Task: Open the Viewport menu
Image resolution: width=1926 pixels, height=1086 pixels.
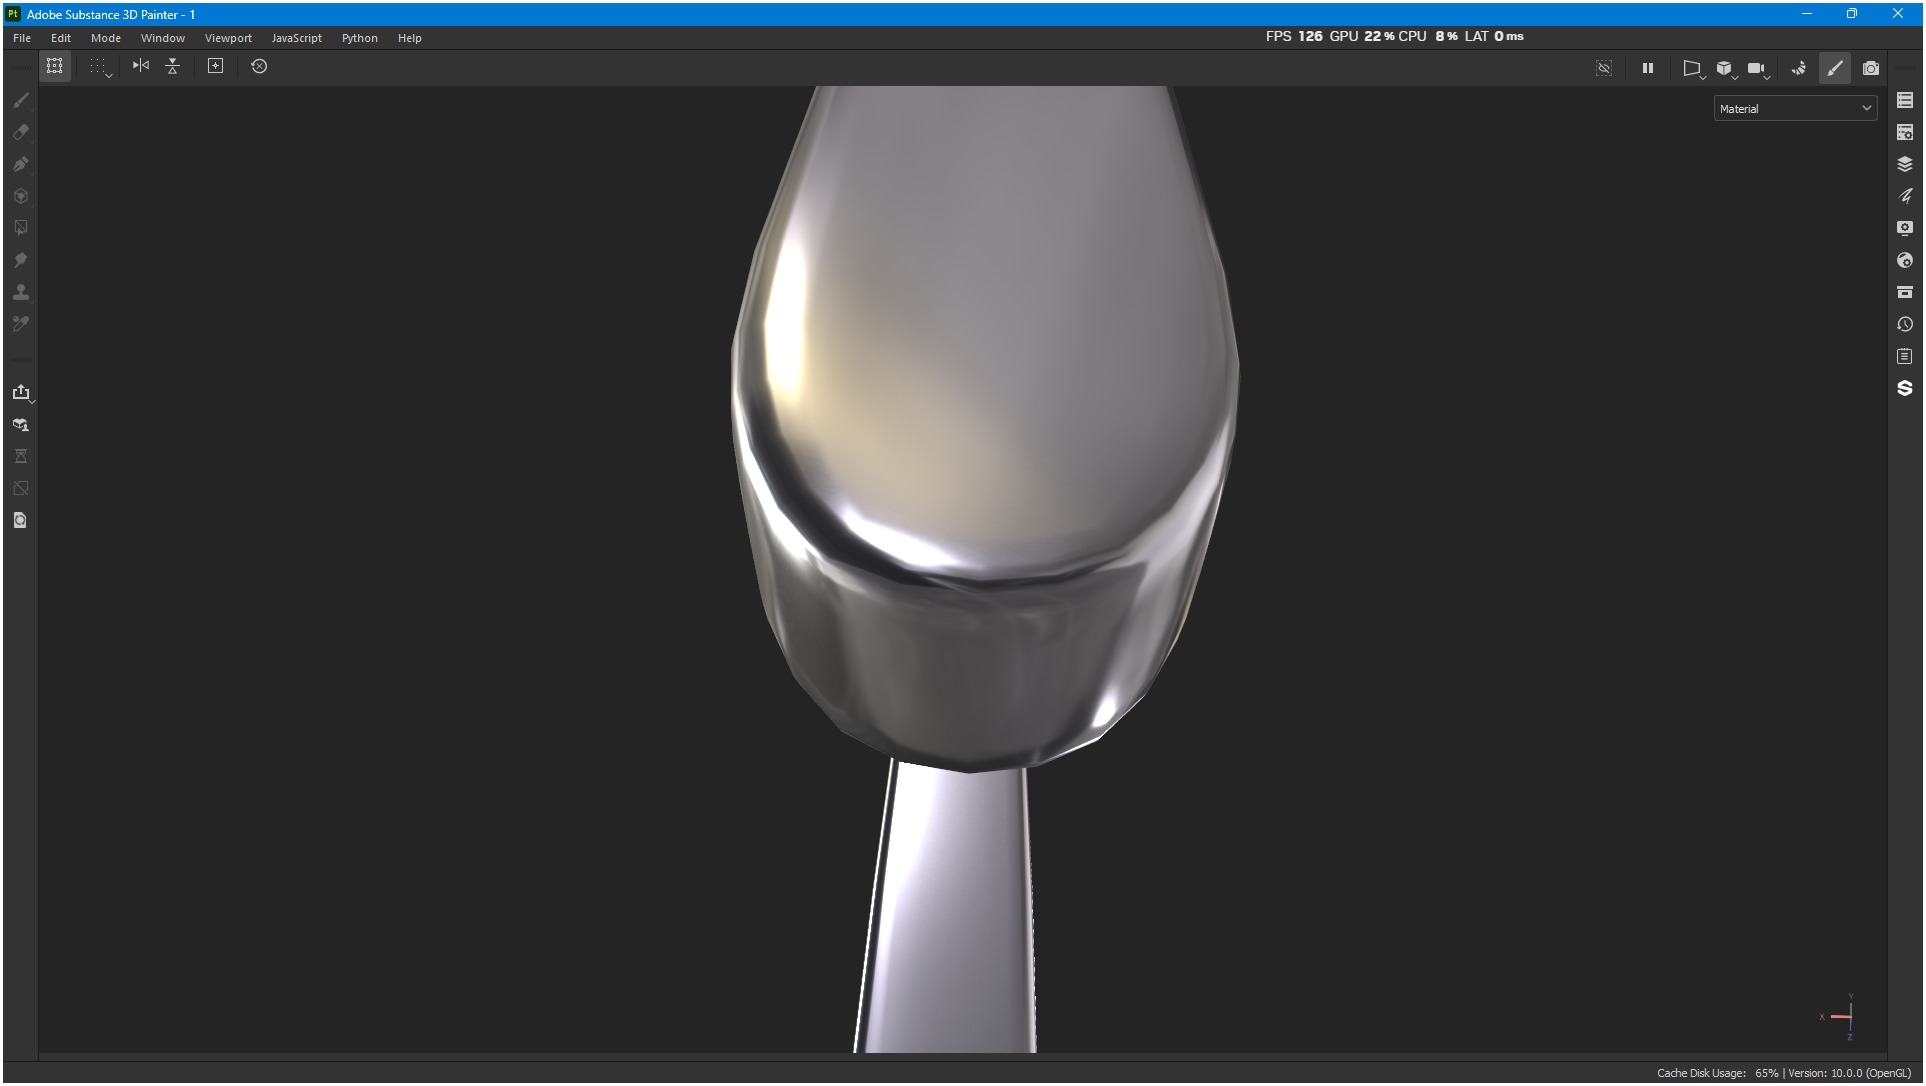Action: tap(228, 38)
